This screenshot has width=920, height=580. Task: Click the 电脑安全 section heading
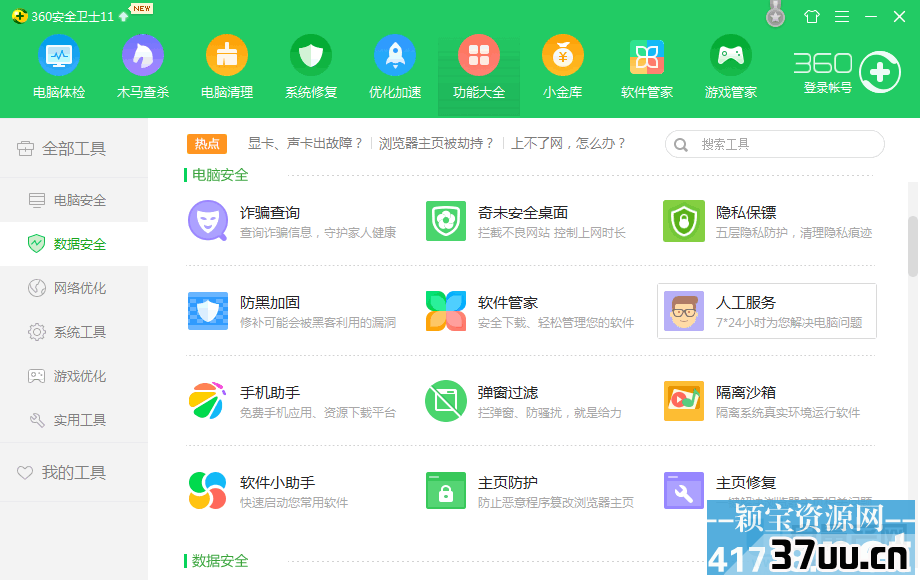tap(220, 175)
